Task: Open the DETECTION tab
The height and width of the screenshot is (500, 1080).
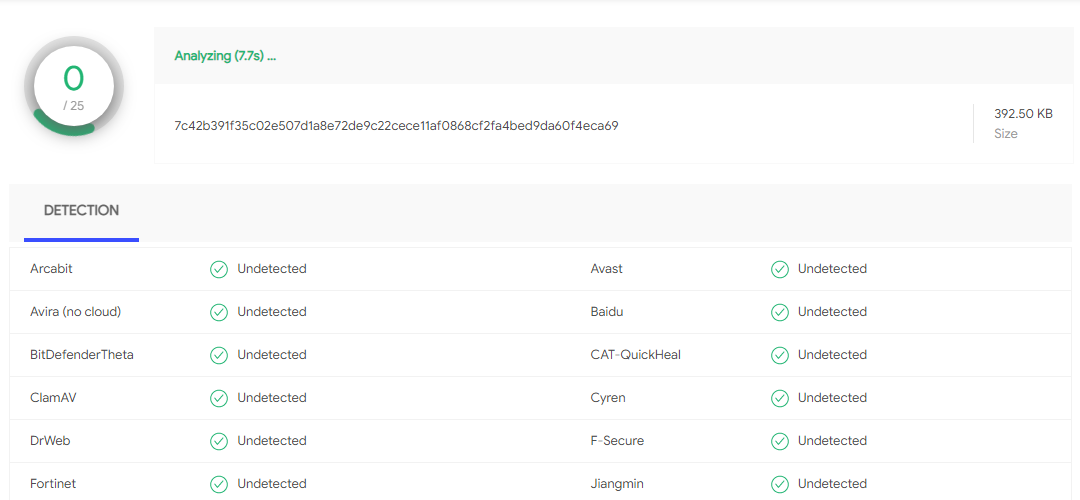Action: (x=81, y=211)
